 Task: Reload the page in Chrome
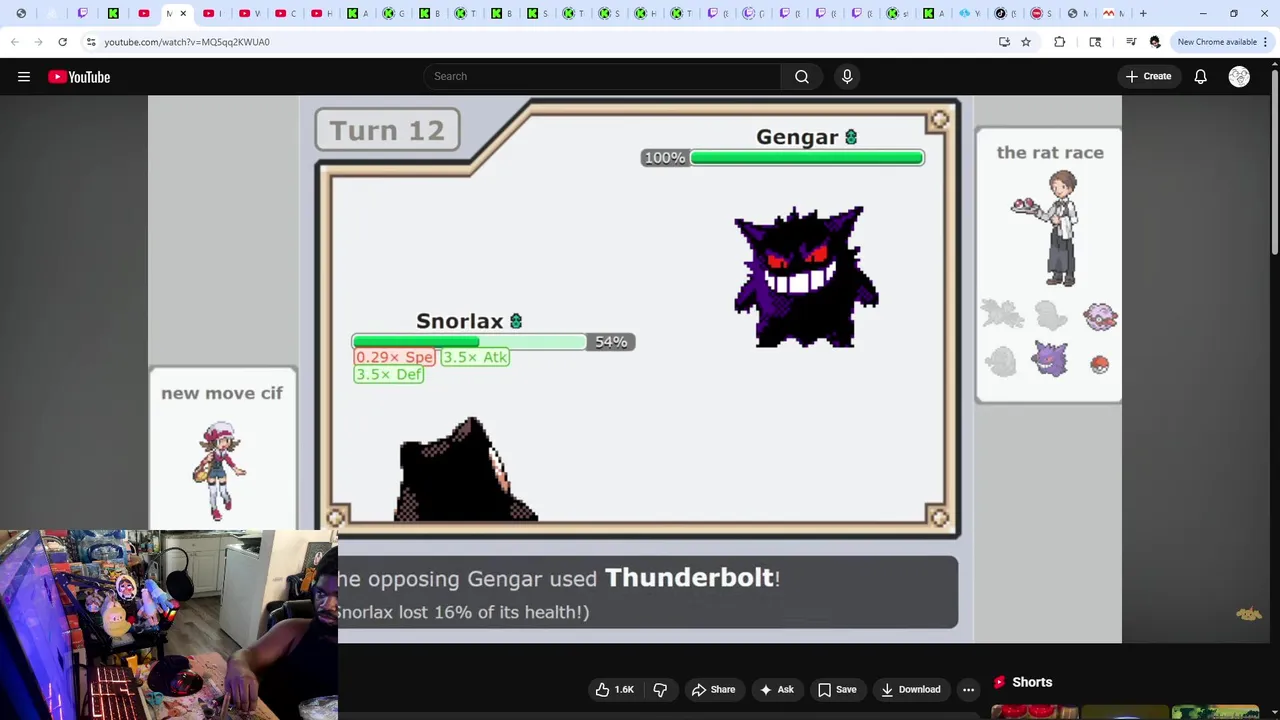tap(62, 42)
